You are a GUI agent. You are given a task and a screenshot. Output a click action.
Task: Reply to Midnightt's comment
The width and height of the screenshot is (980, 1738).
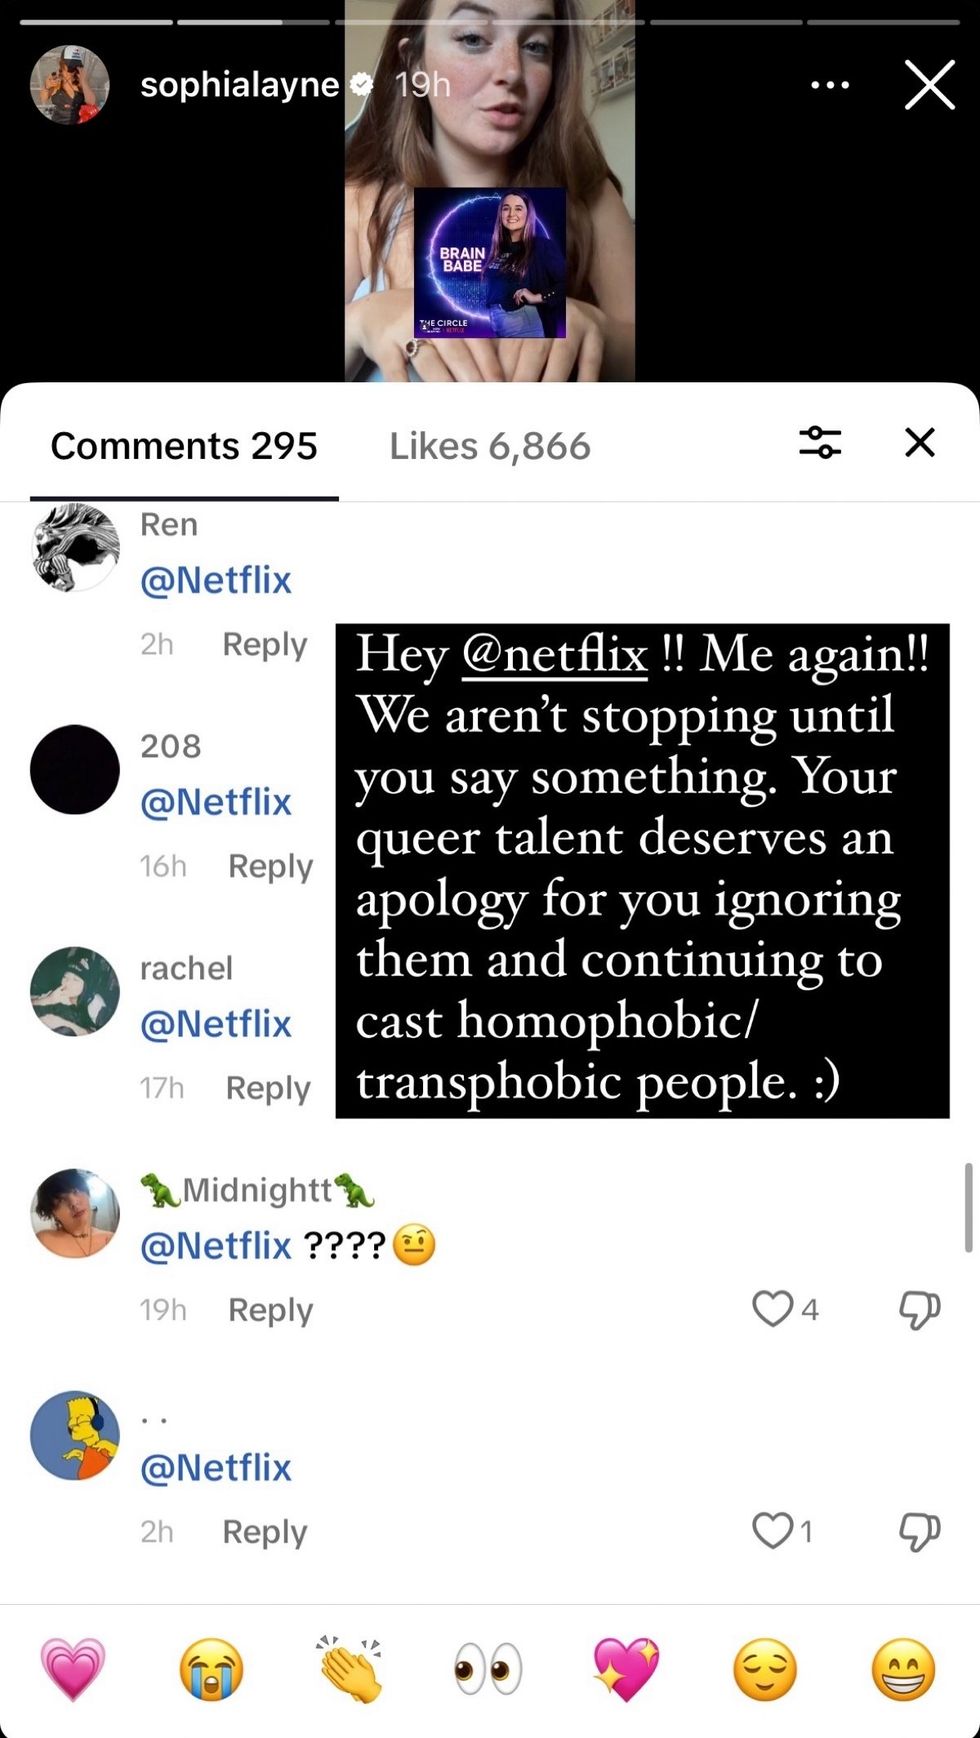tap(270, 1309)
